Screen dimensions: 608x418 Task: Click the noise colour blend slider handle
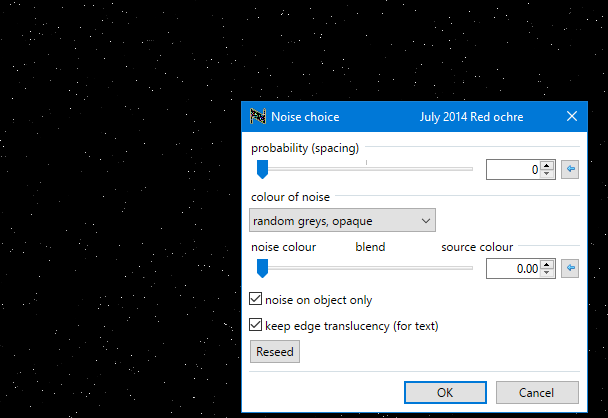tap(263, 268)
